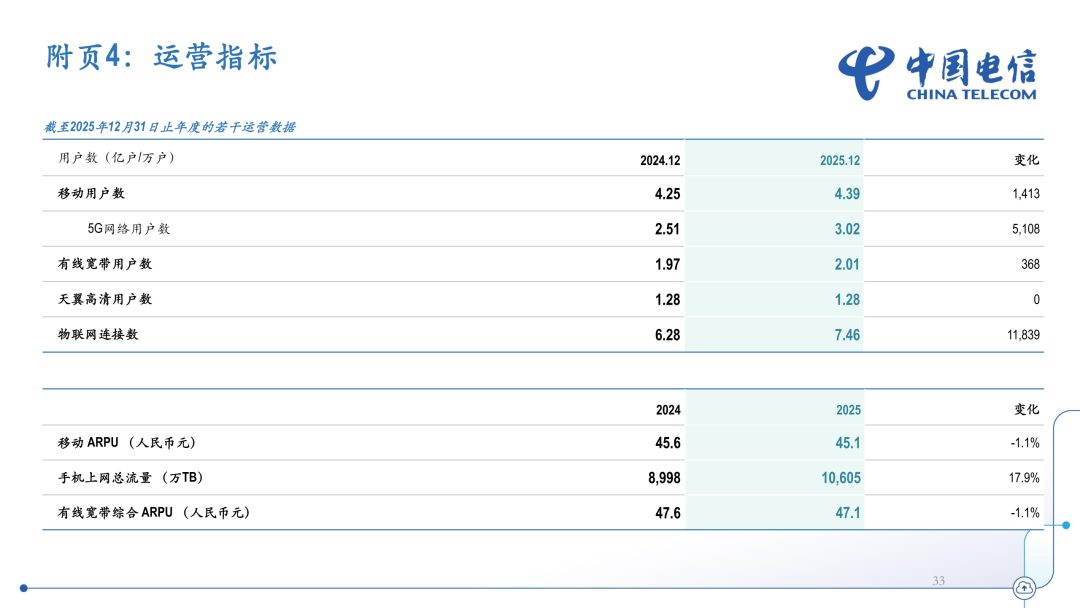Click the slide page number 33

point(938,581)
